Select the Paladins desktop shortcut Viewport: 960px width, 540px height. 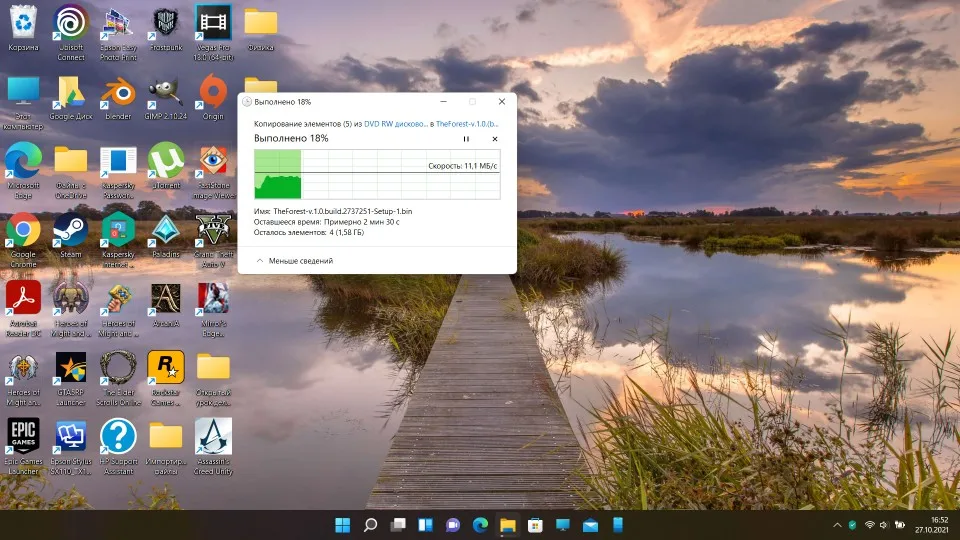coord(166,235)
